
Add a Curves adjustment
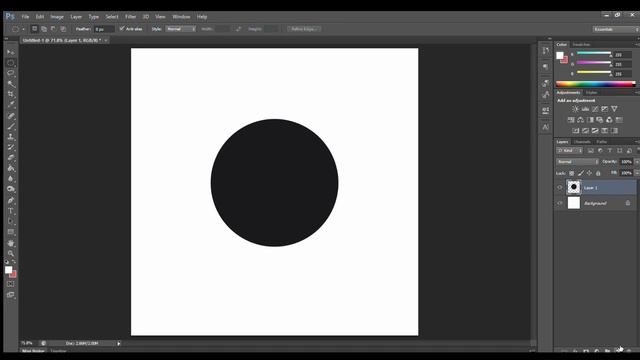click(595, 109)
